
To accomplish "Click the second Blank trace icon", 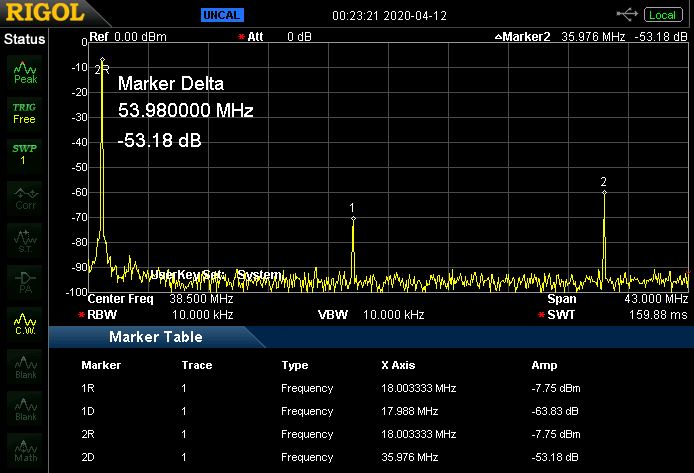I will click(25, 408).
